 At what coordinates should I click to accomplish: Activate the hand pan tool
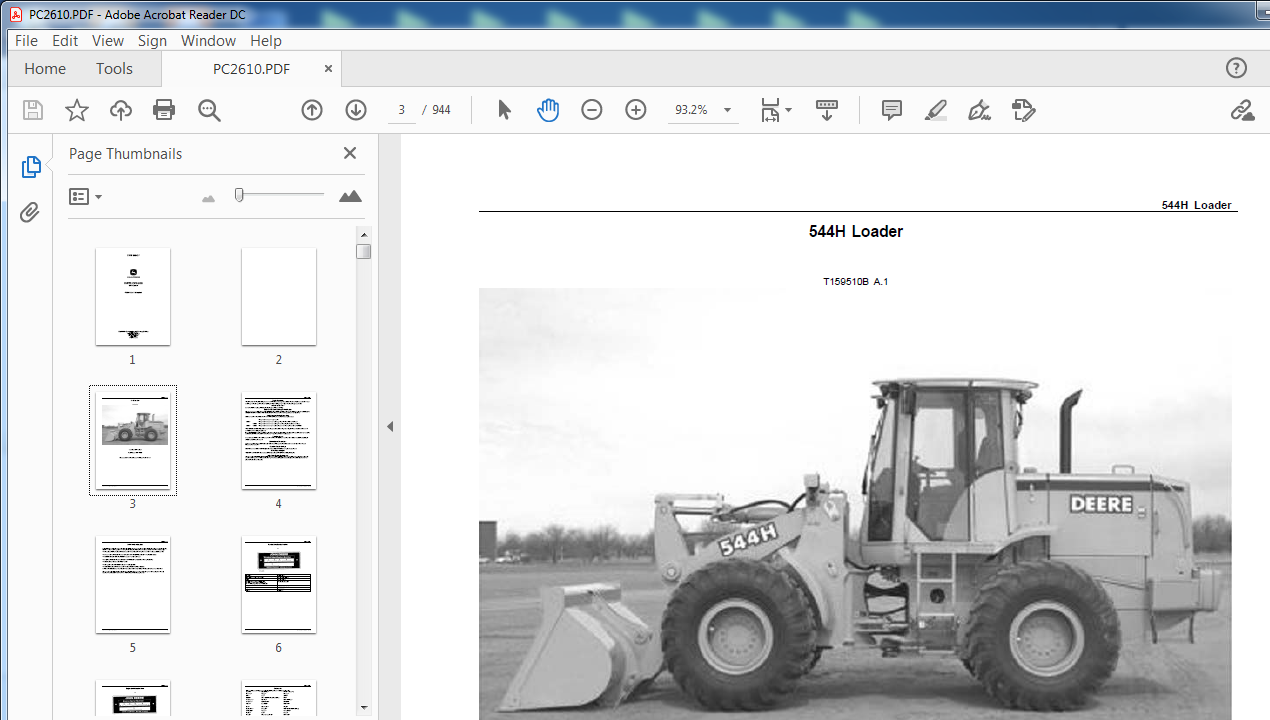(x=548, y=110)
